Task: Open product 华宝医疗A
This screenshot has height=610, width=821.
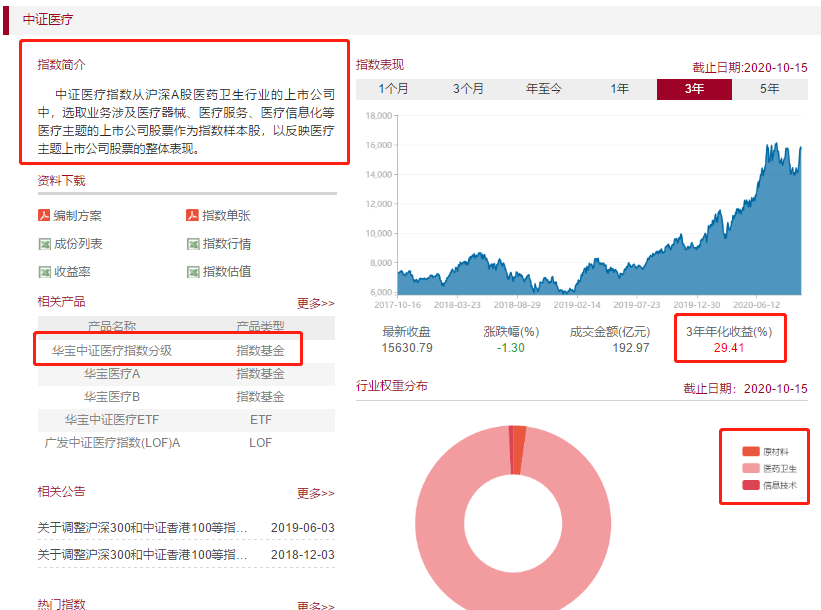Action: coord(112,374)
